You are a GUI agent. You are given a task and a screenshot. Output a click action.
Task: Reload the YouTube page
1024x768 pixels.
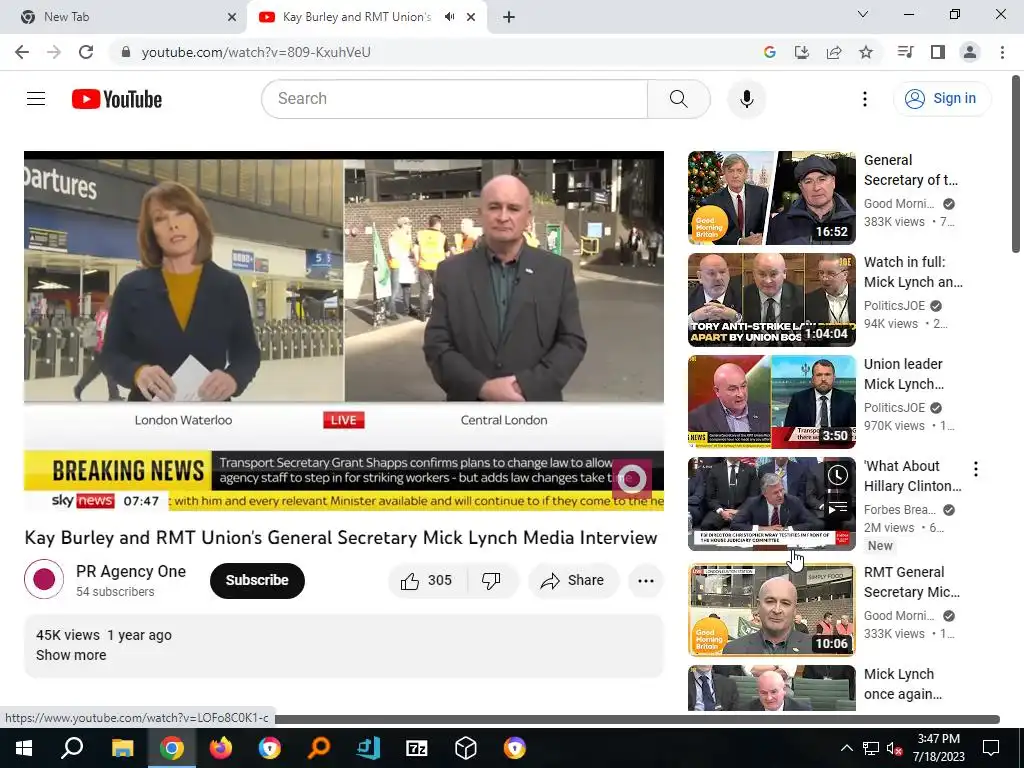tap(86, 52)
